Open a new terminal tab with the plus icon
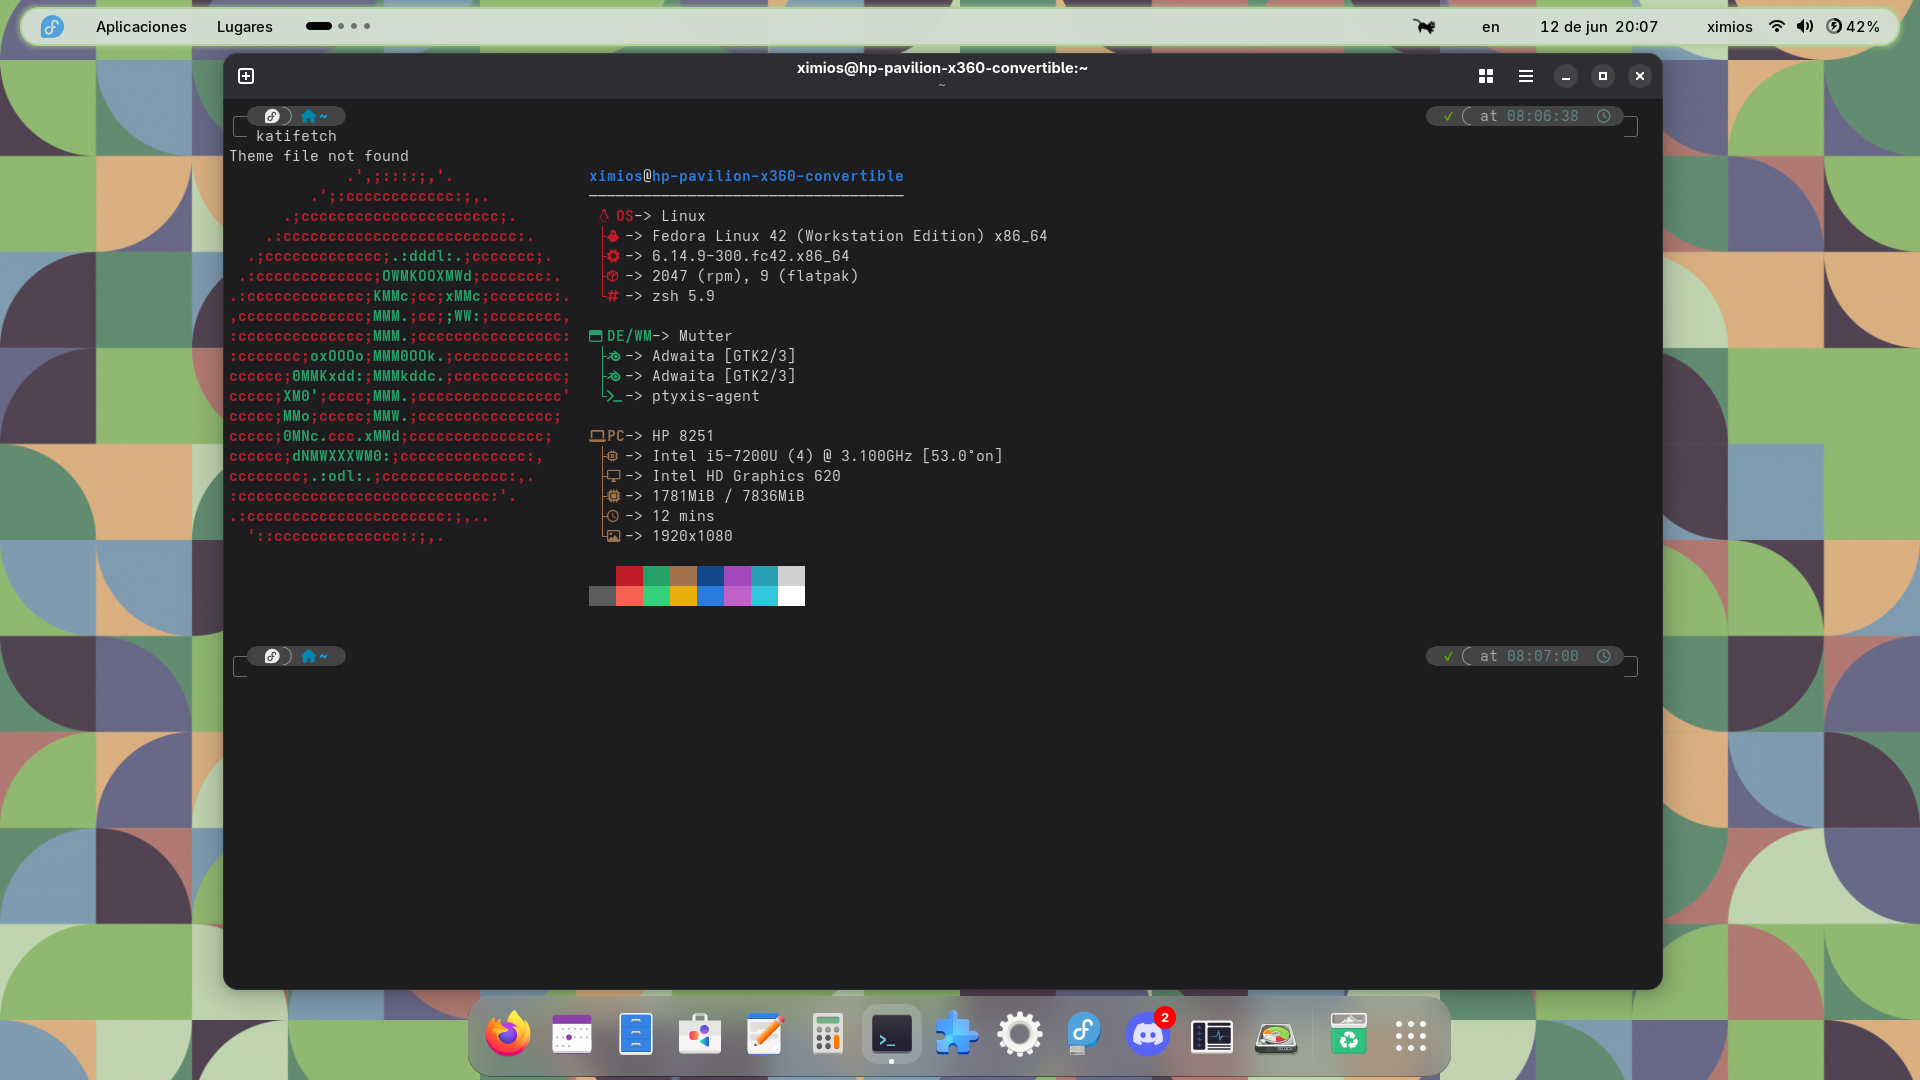 click(x=246, y=75)
